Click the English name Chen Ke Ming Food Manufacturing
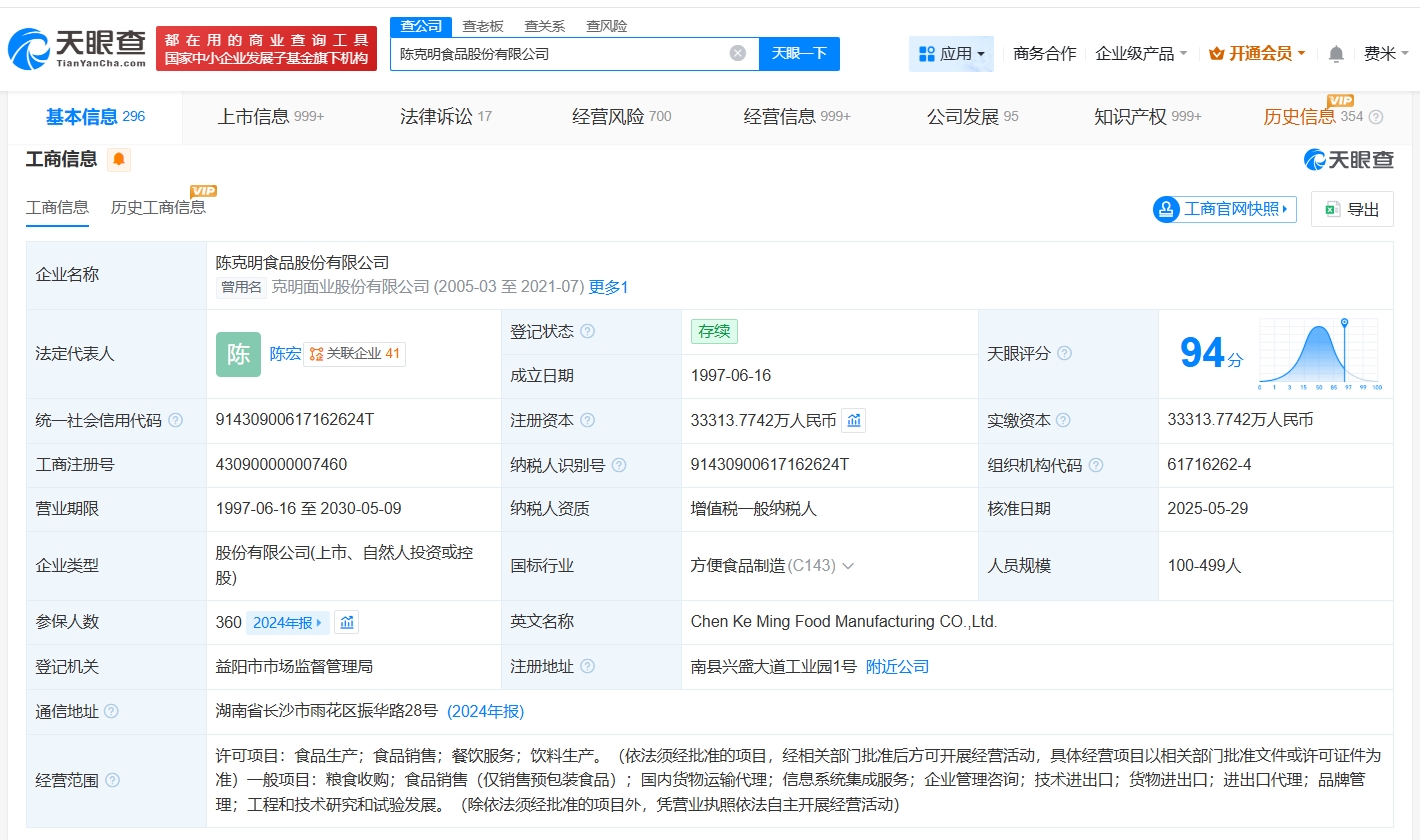The image size is (1420, 840). [x=844, y=622]
